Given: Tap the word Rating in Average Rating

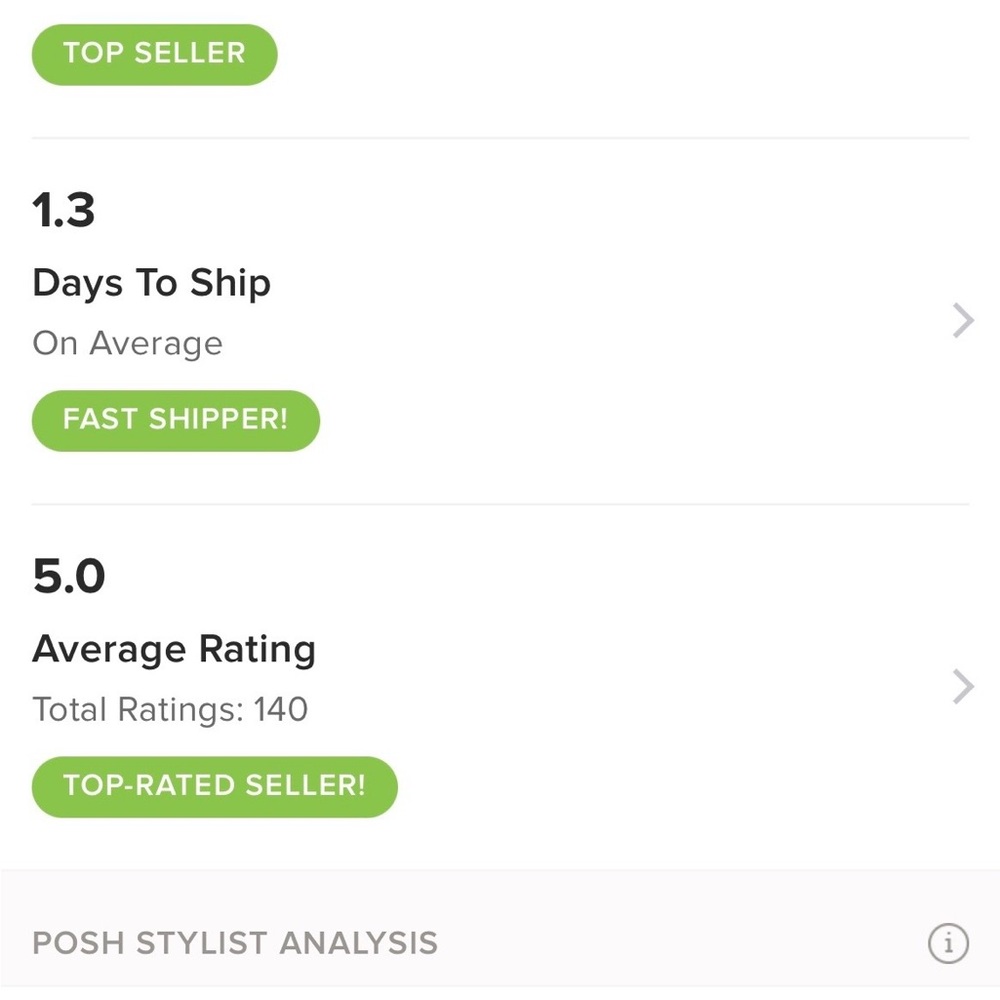Looking at the screenshot, I should tap(258, 650).
